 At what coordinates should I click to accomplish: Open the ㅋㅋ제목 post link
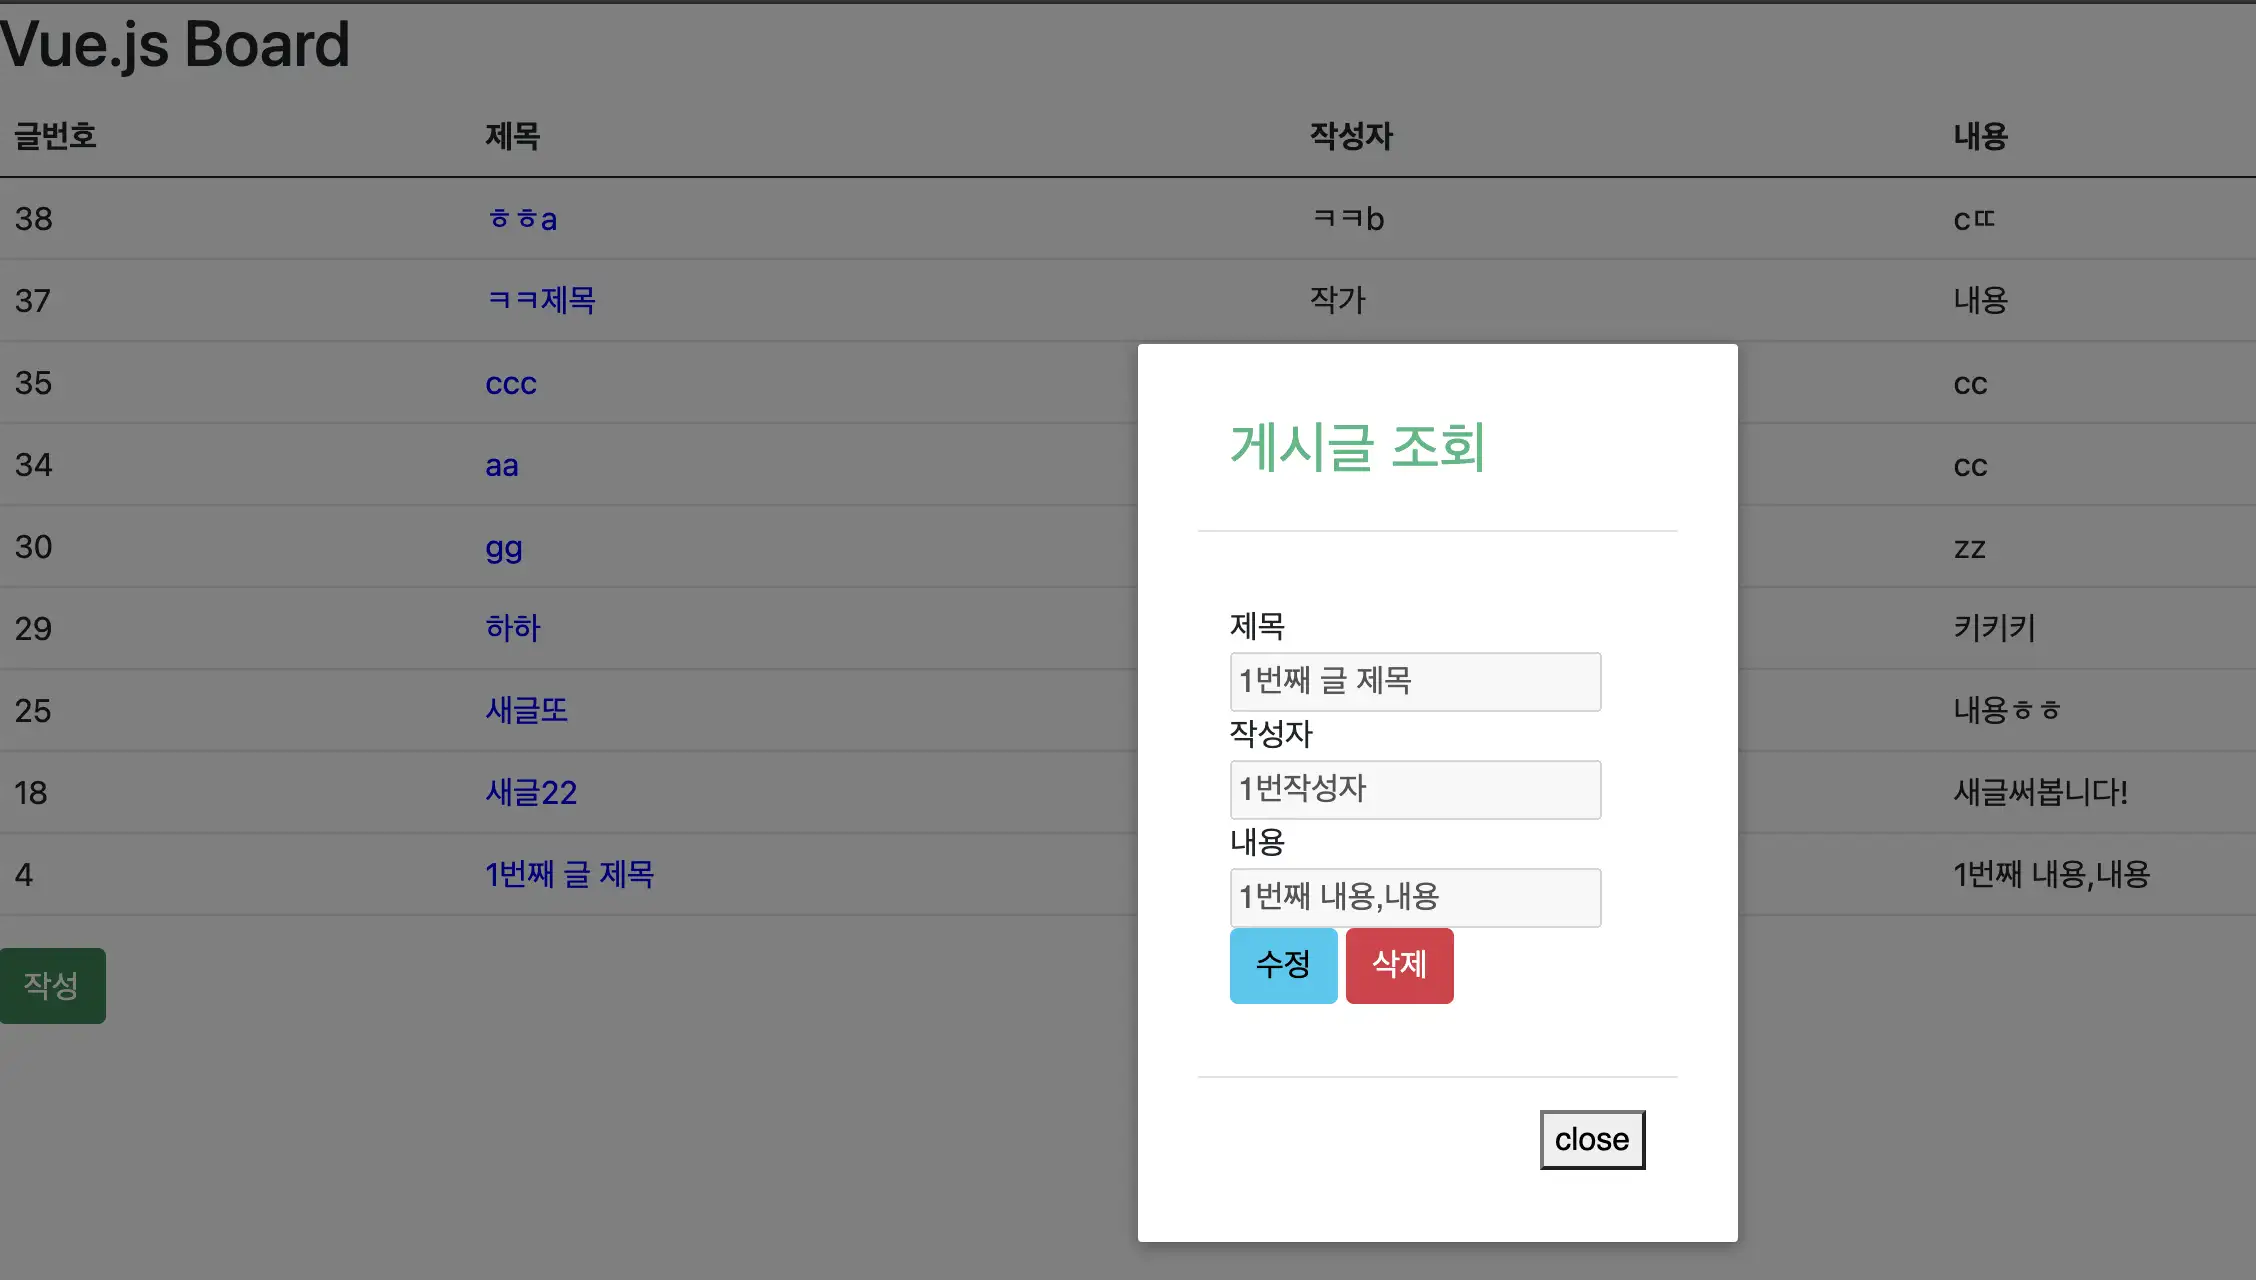coord(540,300)
